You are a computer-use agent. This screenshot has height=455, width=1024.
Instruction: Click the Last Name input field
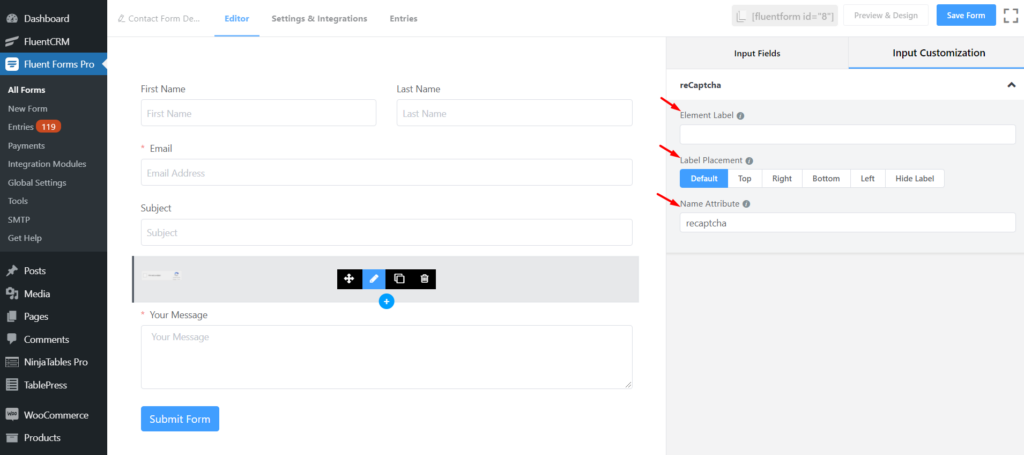[515, 113]
